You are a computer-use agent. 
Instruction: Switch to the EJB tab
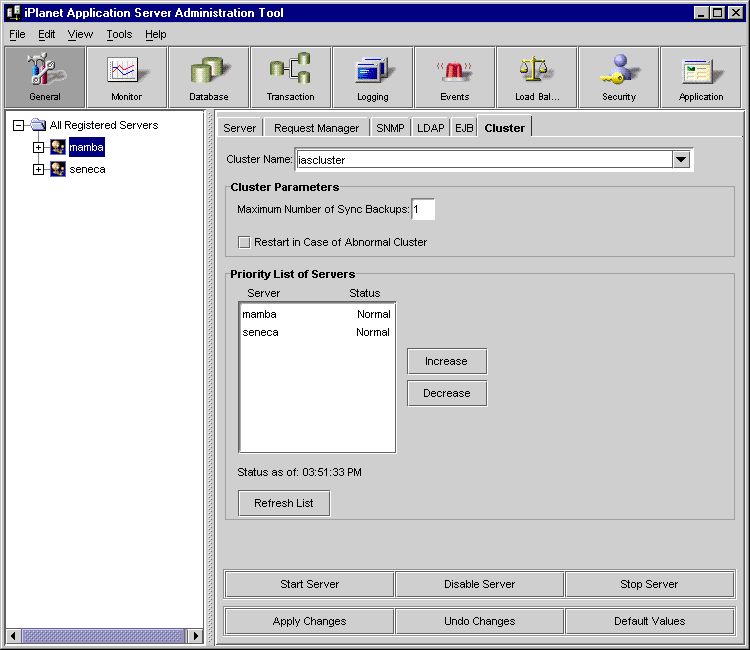tap(464, 128)
